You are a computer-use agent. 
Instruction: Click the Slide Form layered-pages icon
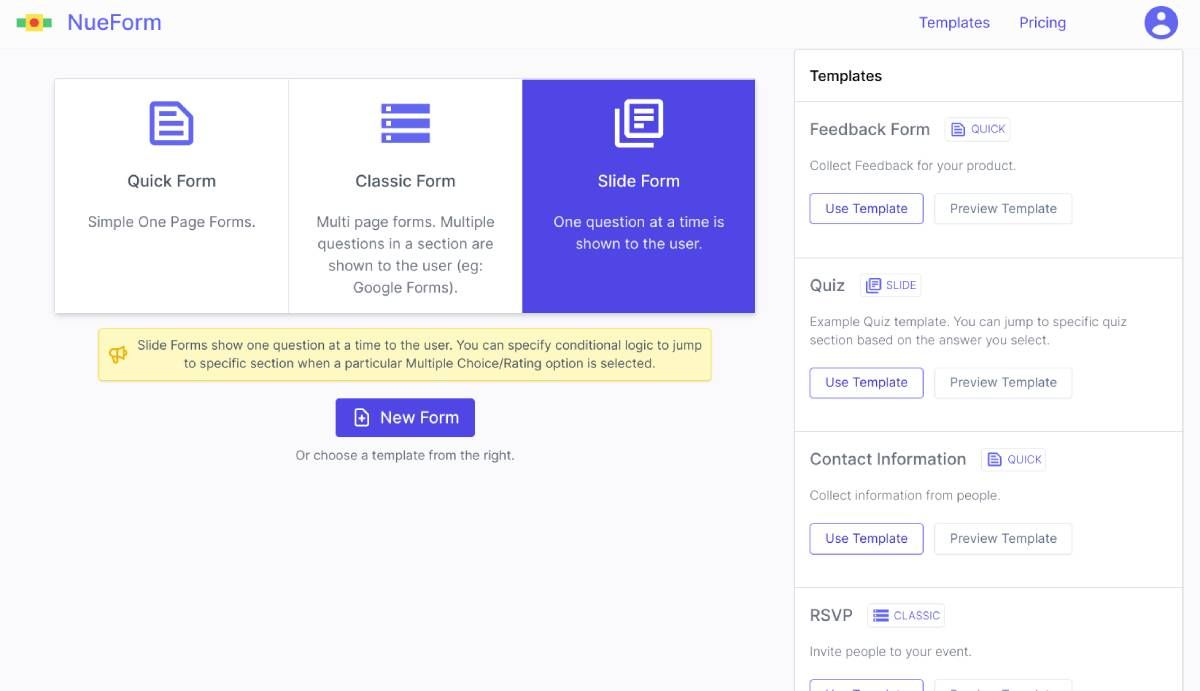638,123
